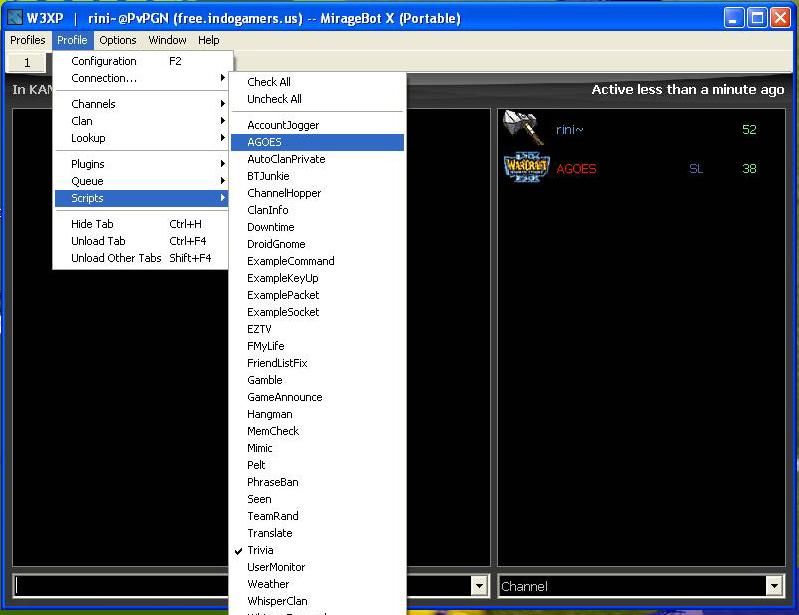Screen dimensions: 799x615
Task: Choose Hide Tab menu entry
Action: pyautogui.click(x=142, y=224)
